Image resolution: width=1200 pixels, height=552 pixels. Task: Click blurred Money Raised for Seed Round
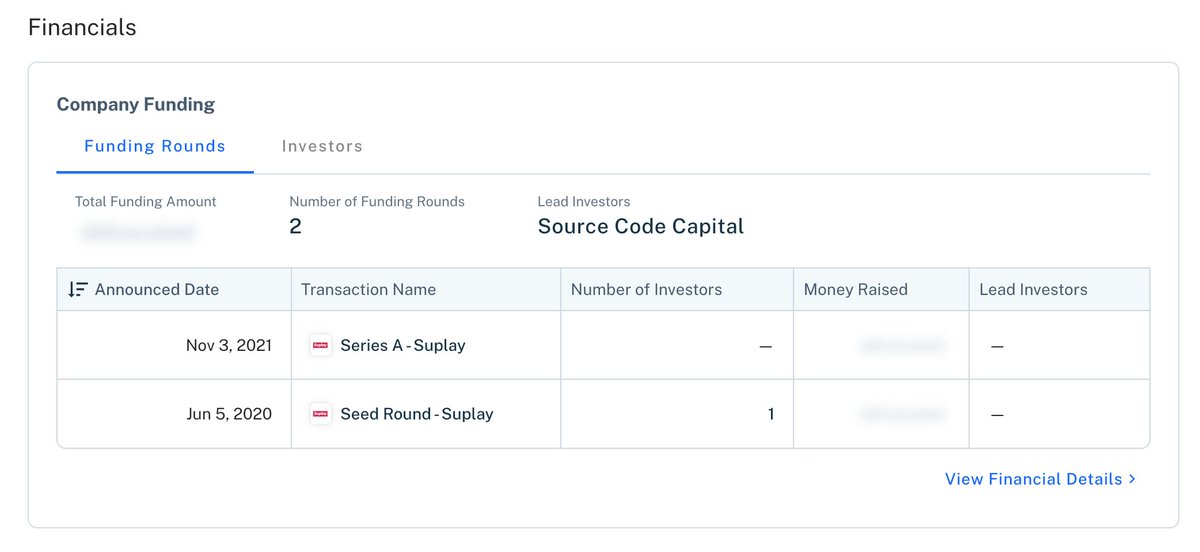click(x=902, y=414)
